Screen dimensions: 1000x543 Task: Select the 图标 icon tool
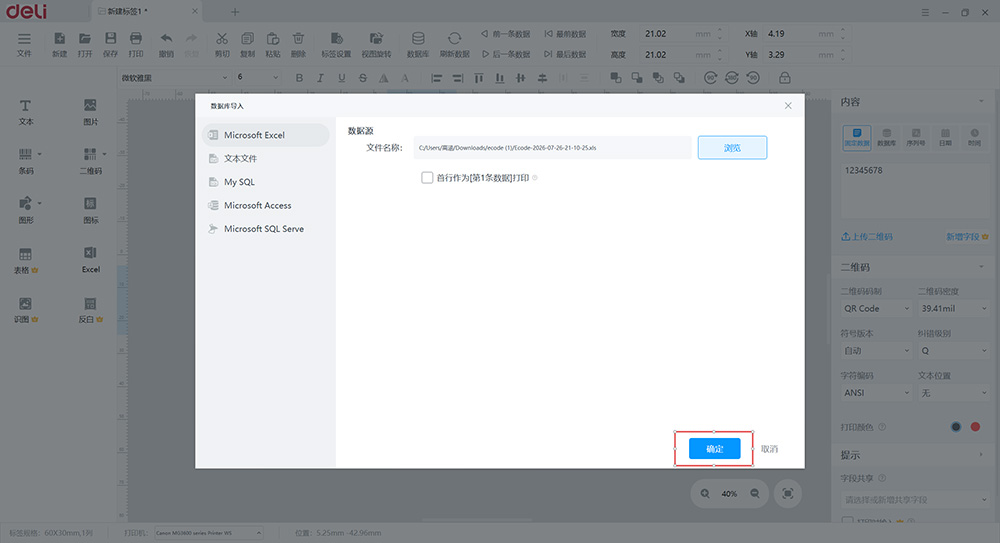(x=91, y=210)
